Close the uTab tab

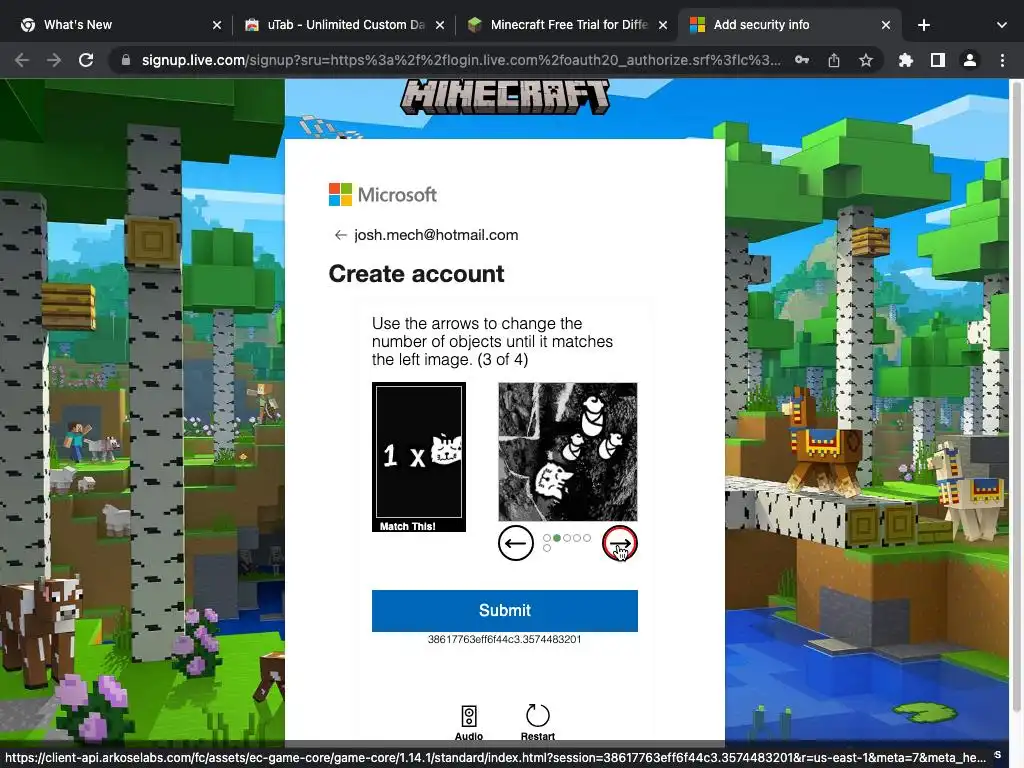click(x=440, y=25)
